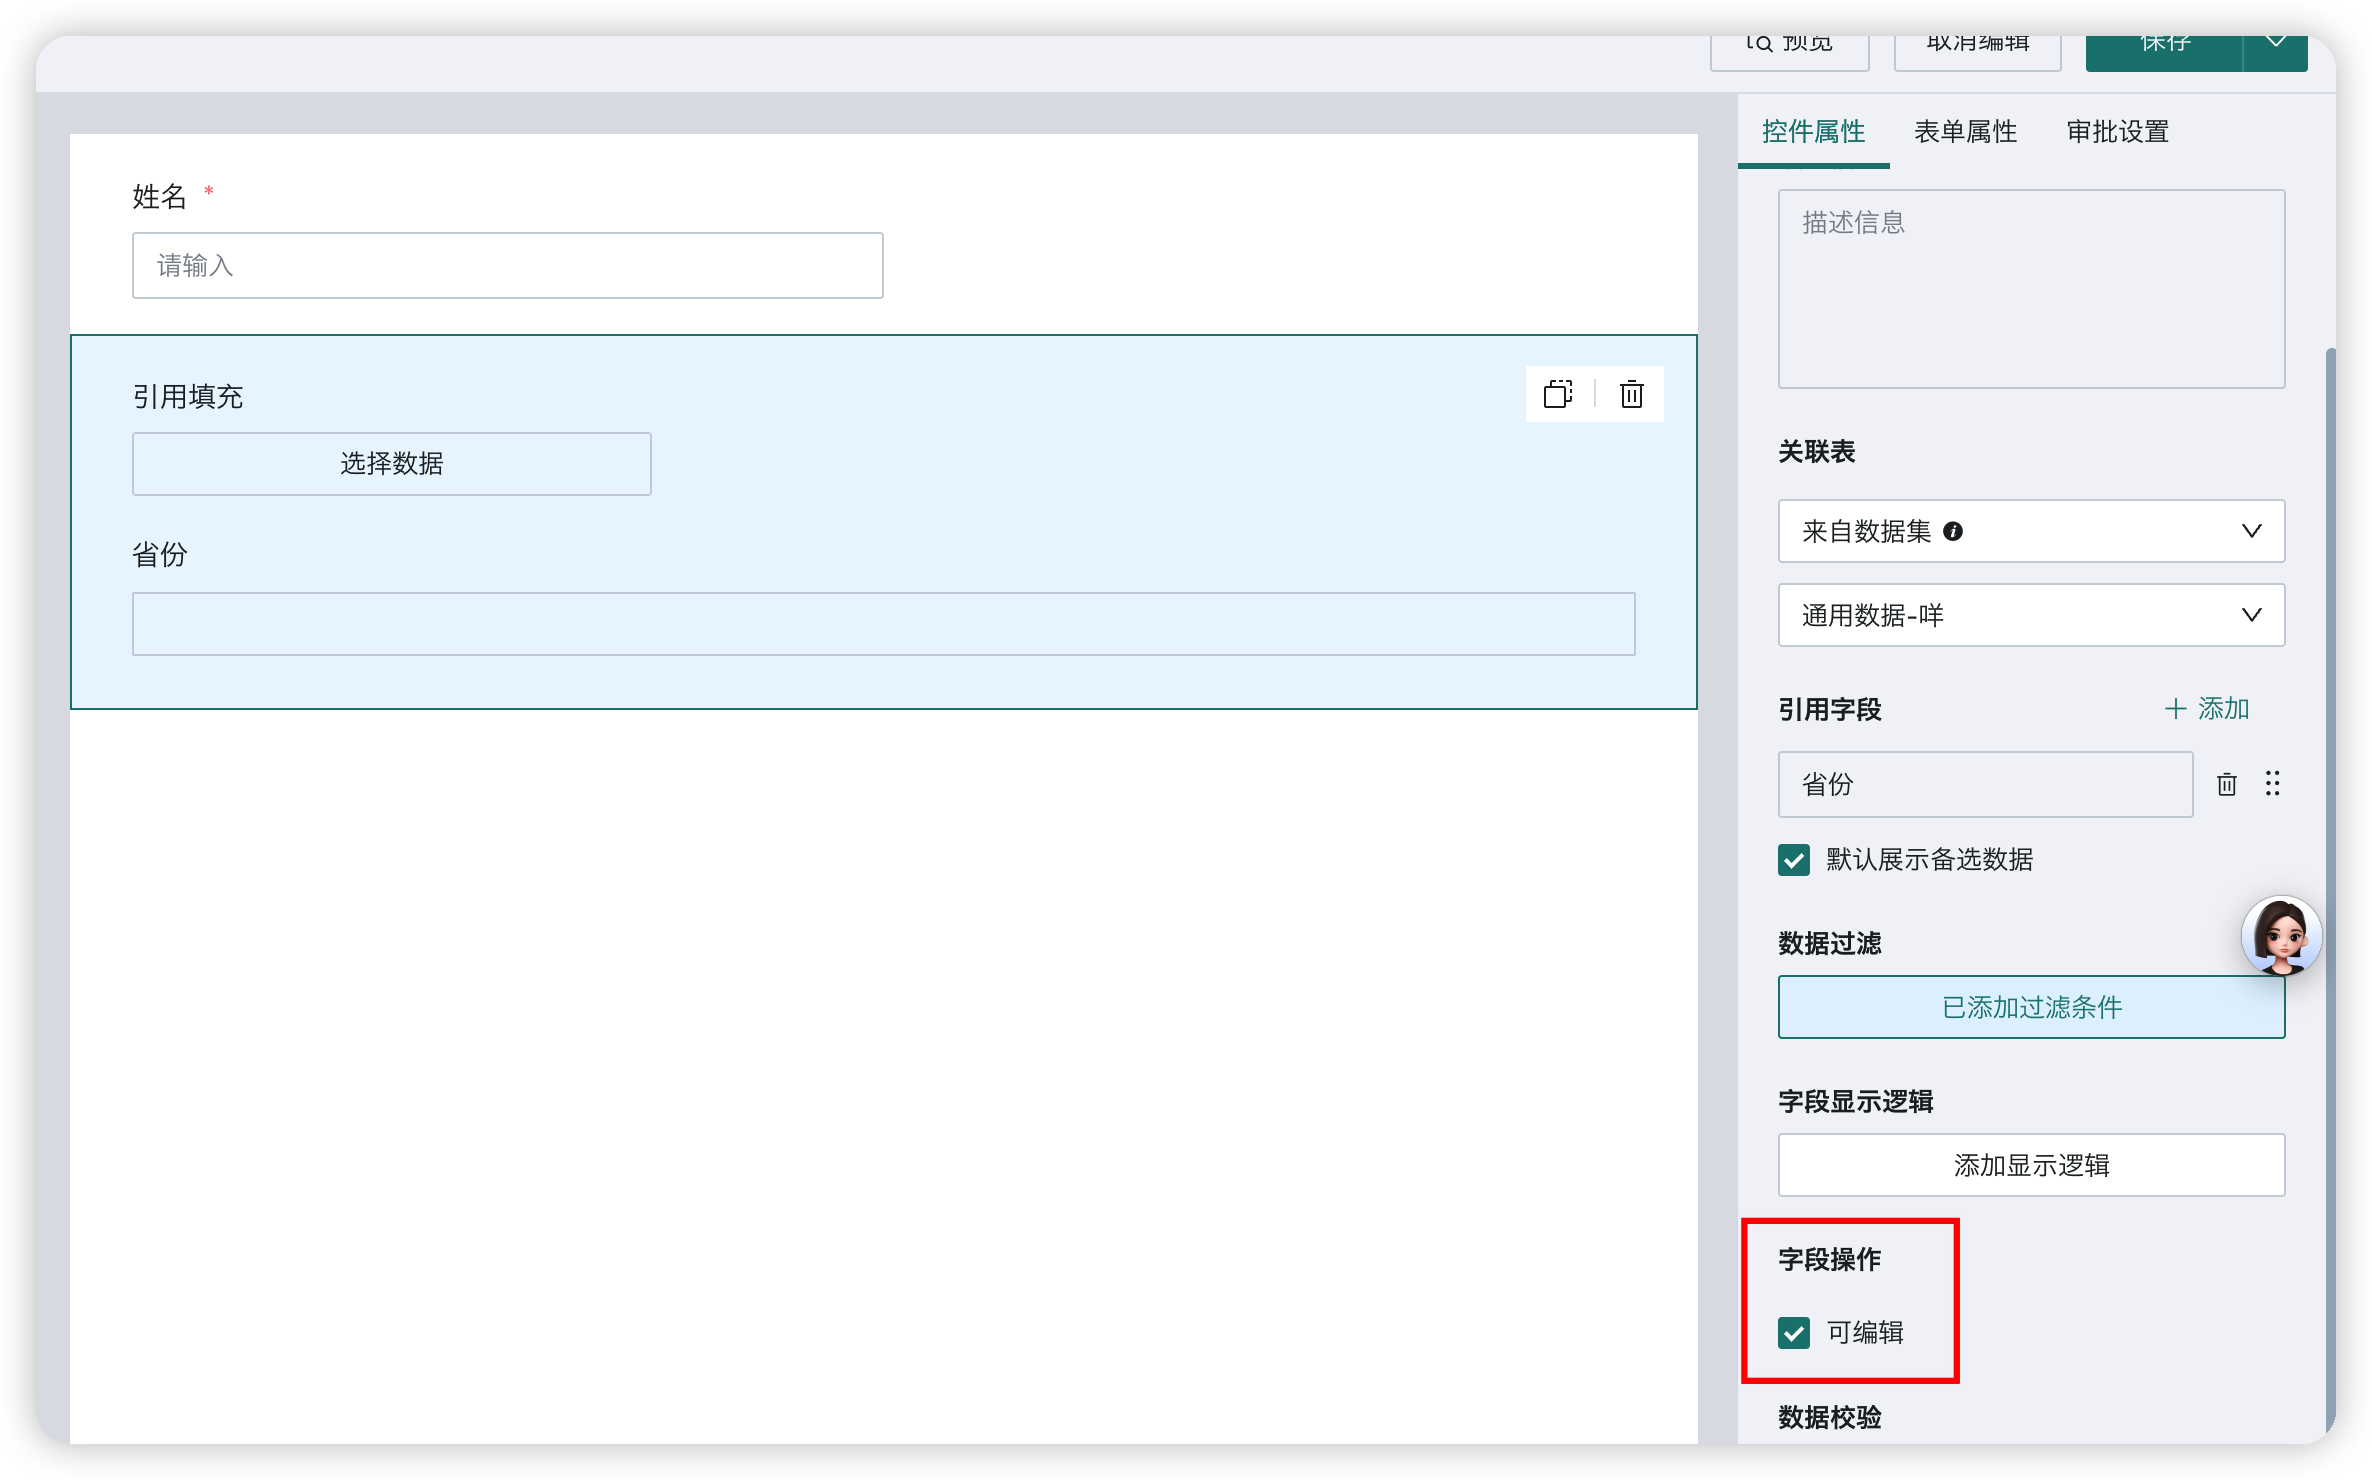The width and height of the screenshot is (2372, 1480).
Task: Delete the 省份 reference field via trash icon
Action: point(2227,784)
